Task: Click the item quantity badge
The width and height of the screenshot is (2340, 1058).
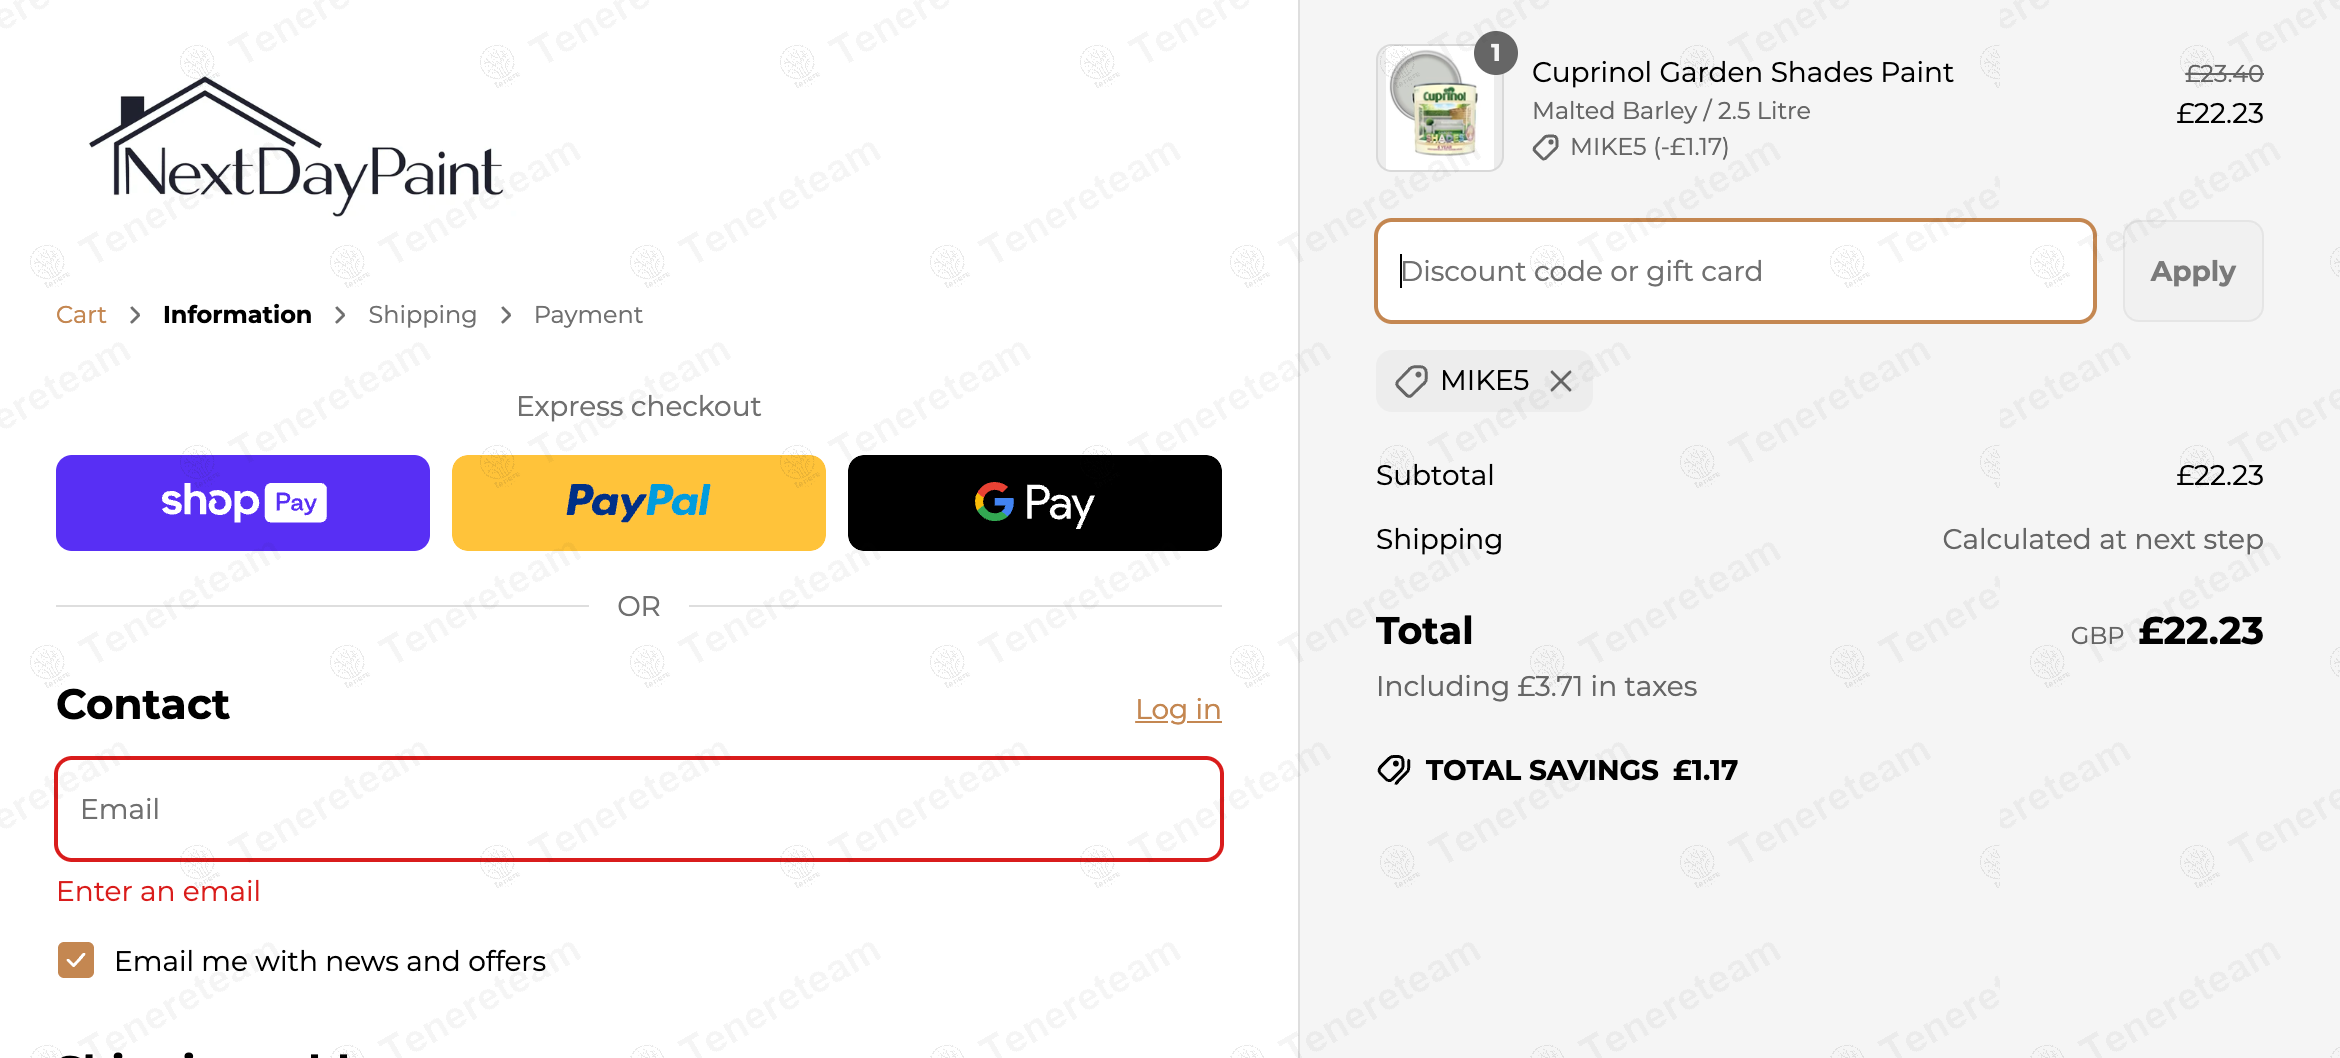Action: click(x=1495, y=53)
